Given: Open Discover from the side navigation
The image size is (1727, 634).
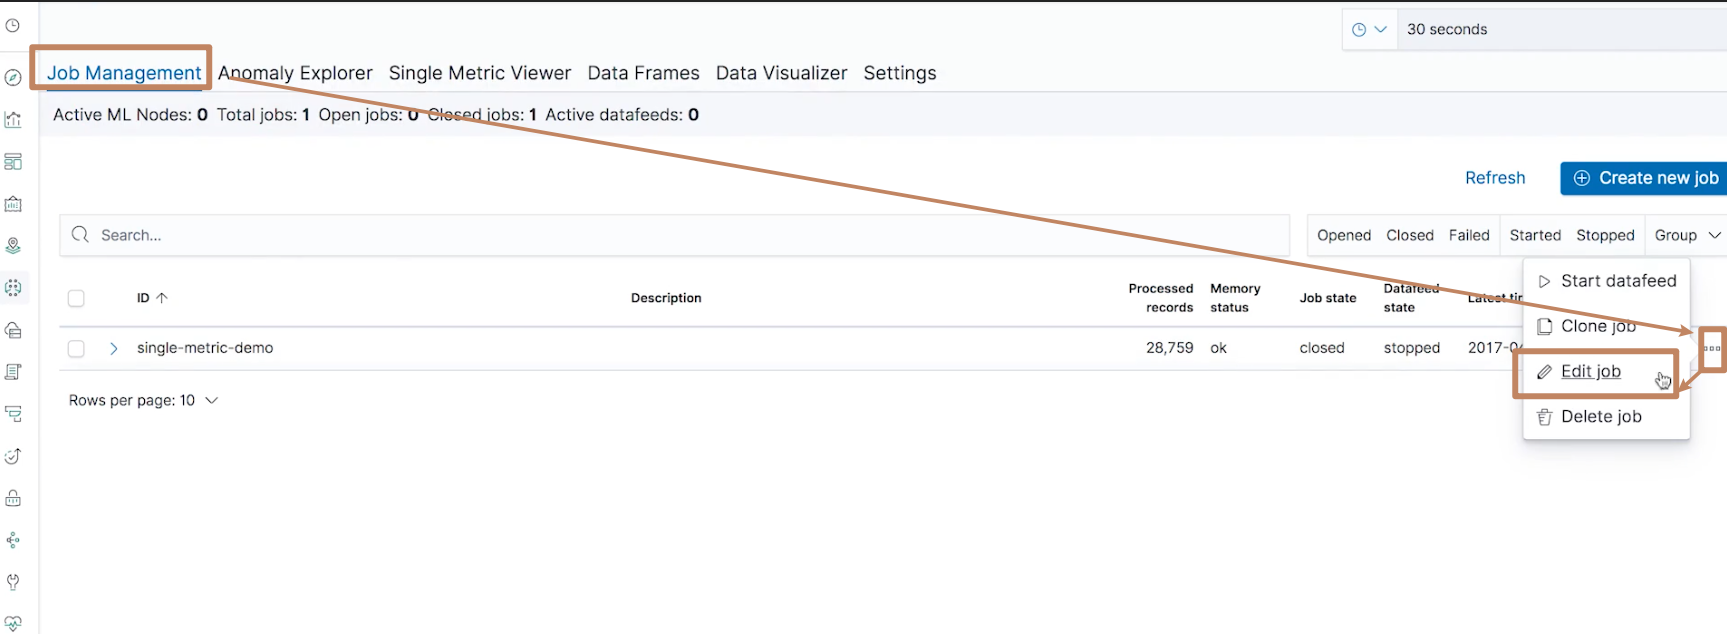Looking at the screenshot, I should tap(13, 78).
